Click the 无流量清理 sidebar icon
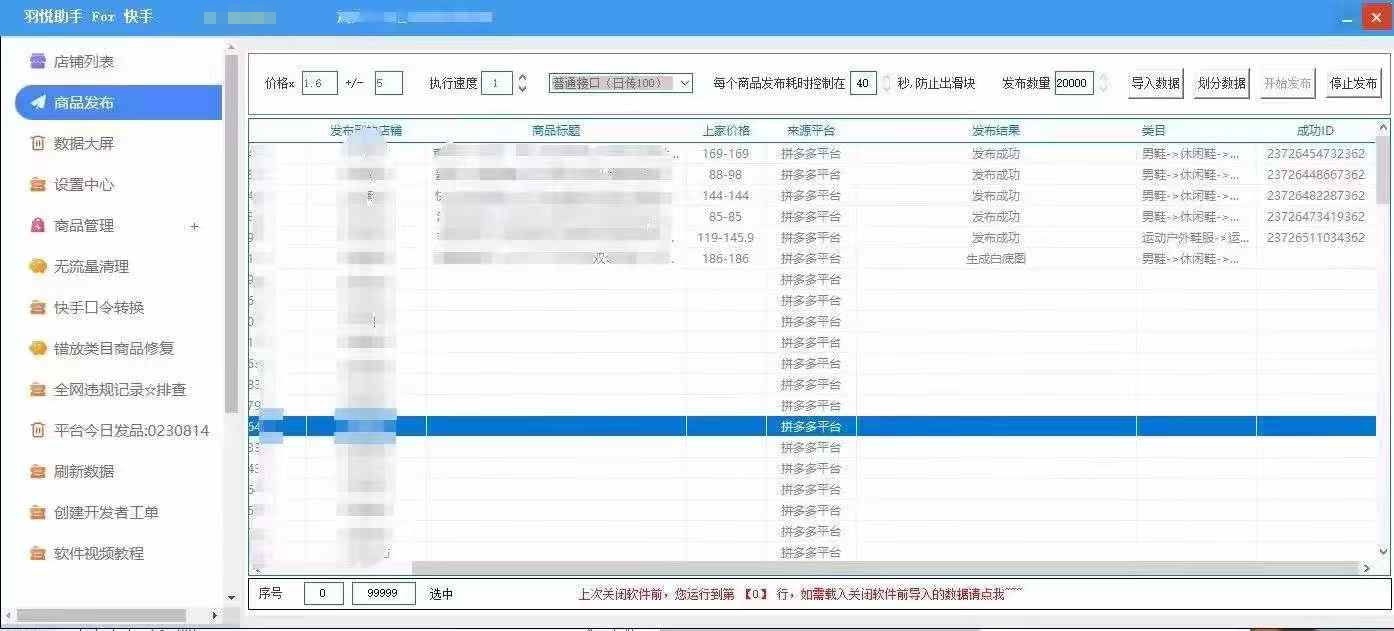The width and height of the screenshot is (1394, 631). click(38, 266)
